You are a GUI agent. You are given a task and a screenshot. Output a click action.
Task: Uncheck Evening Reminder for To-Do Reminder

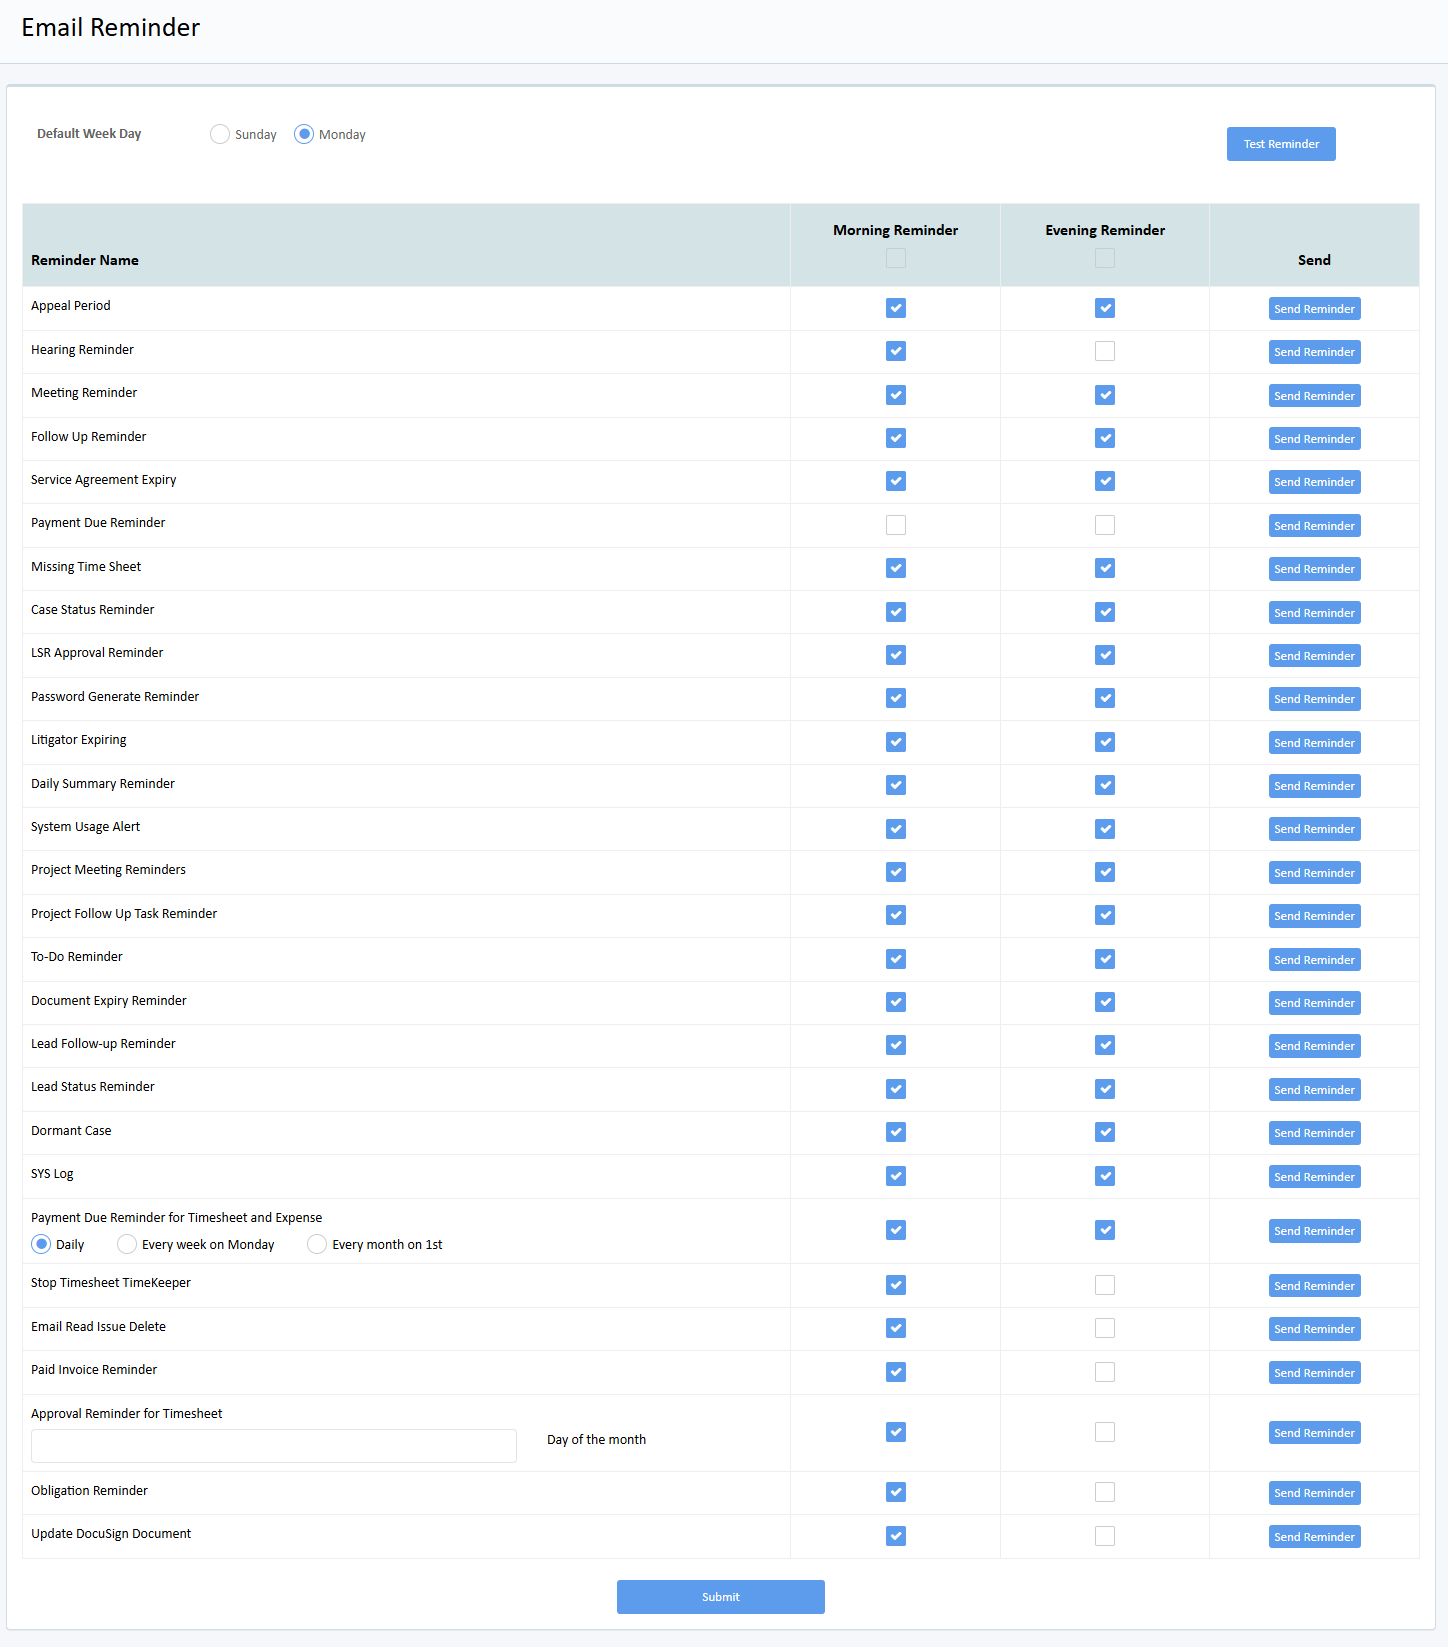coord(1105,959)
